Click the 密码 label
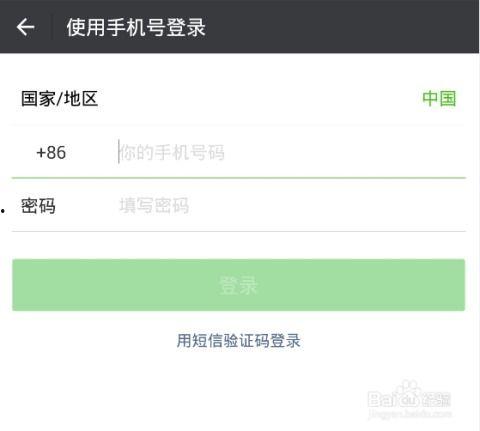Image resolution: width=480 pixels, height=431 pixels. 38,206
